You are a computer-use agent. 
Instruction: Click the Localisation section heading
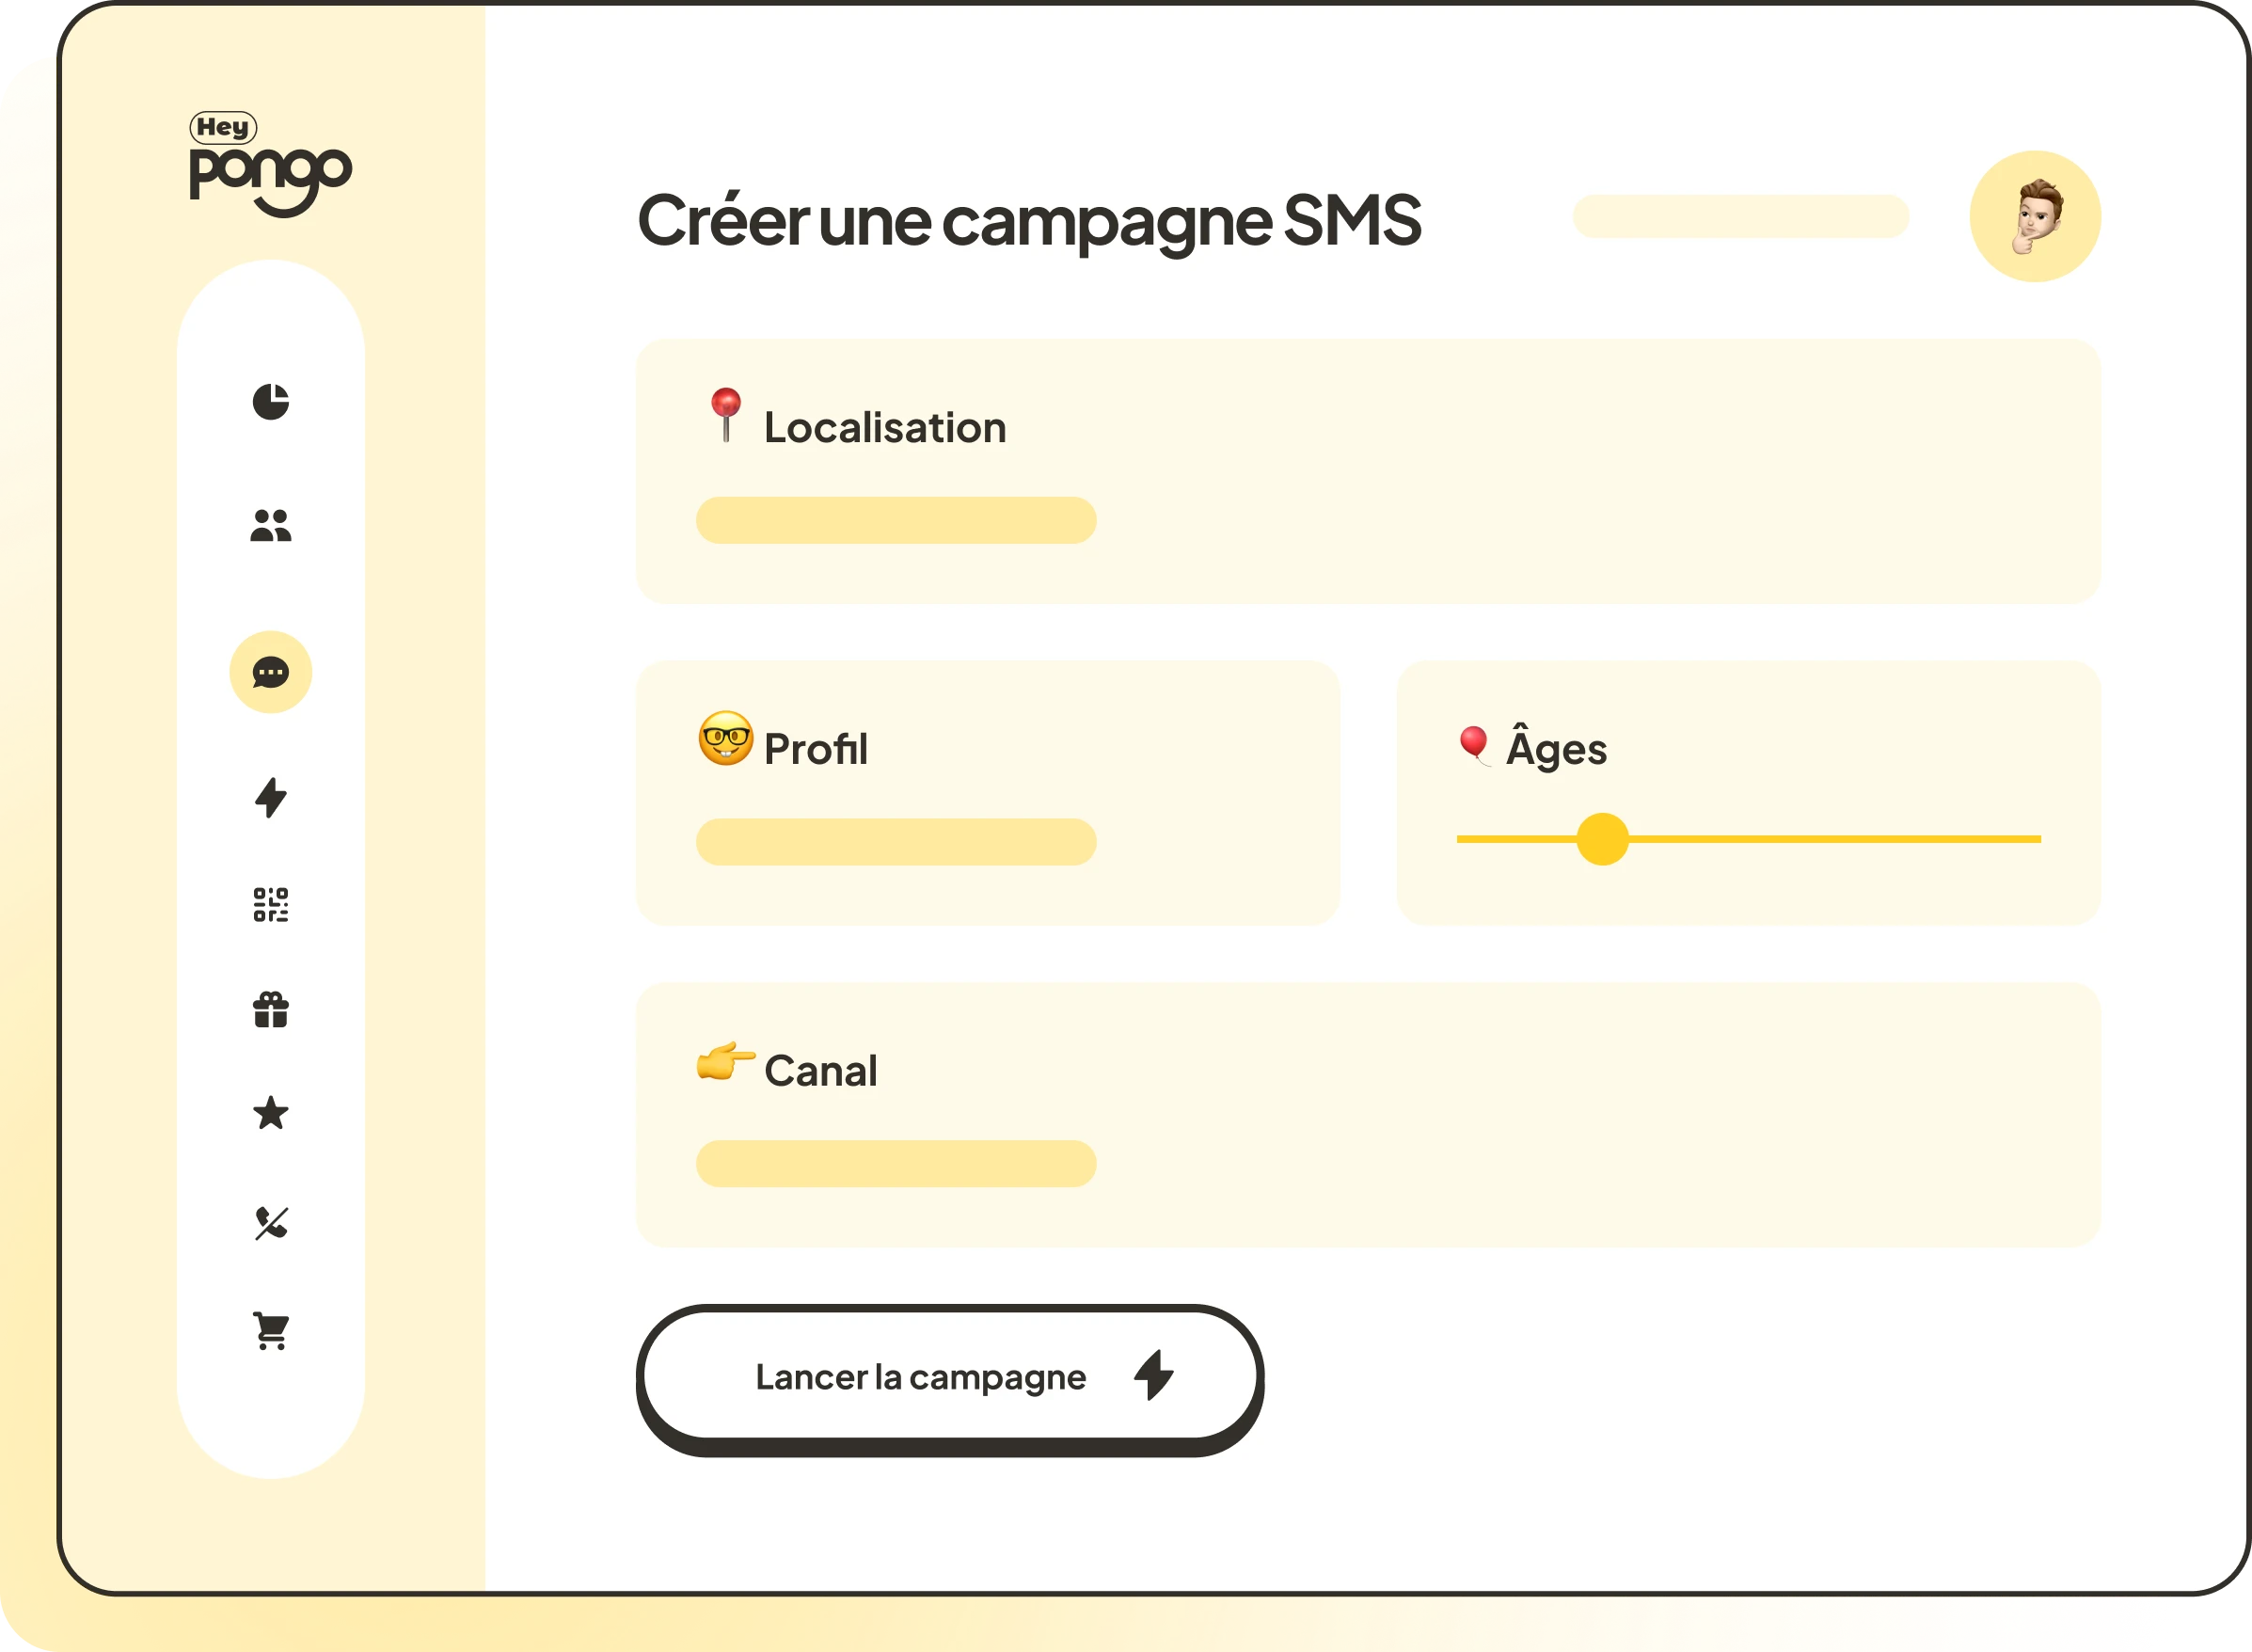[x=886, y=428]
